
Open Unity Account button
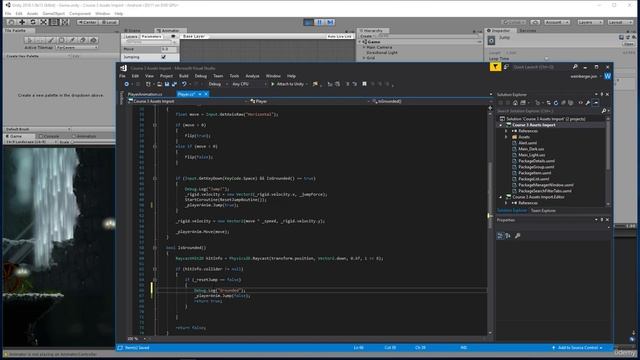(x=556, y=22)
